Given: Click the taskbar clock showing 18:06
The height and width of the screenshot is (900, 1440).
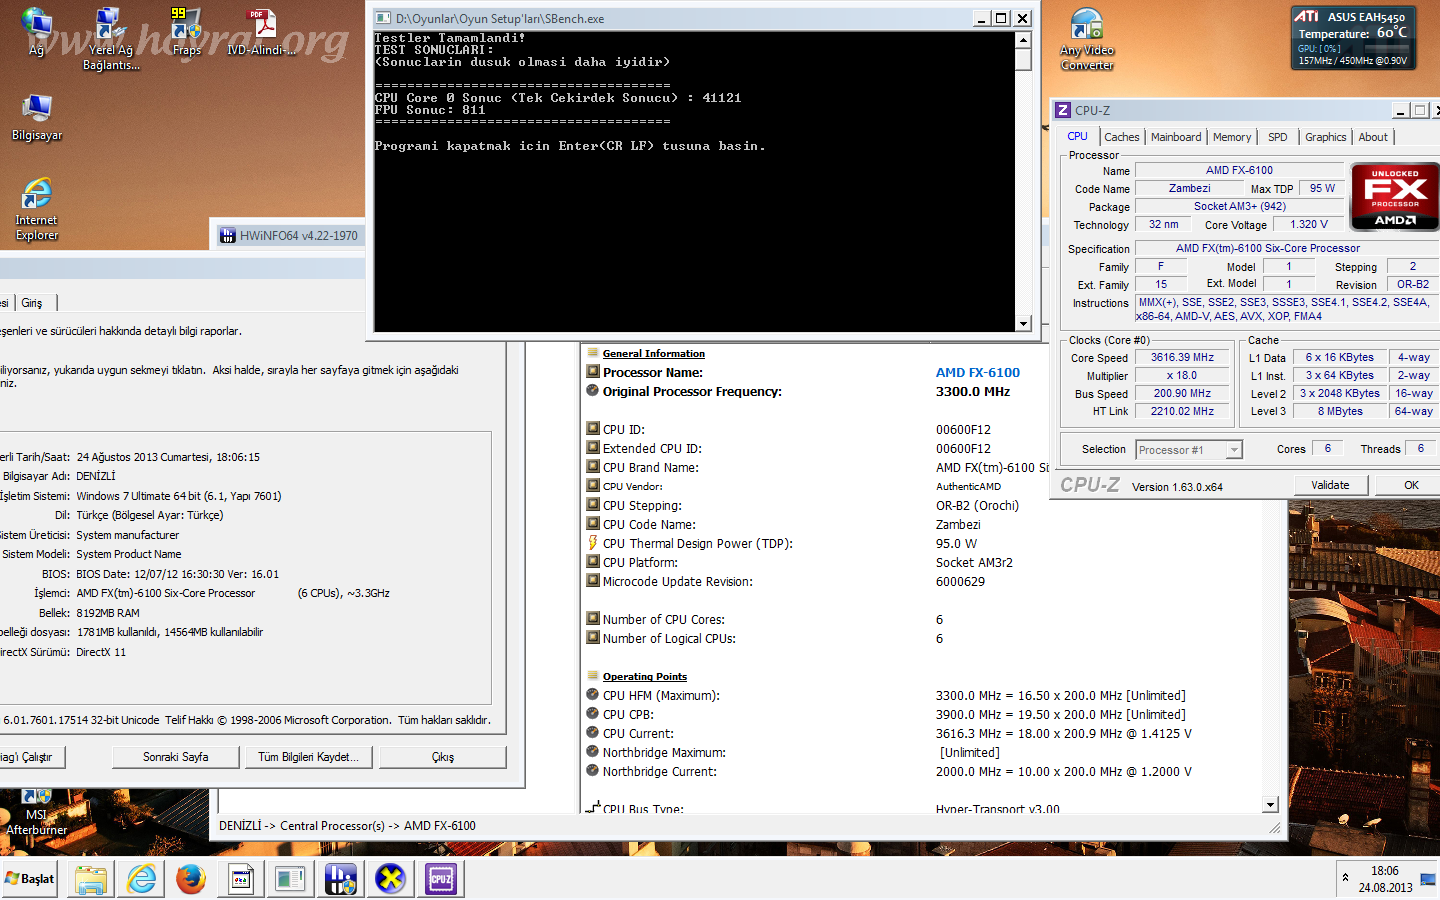Looking at the screenshot, I should point(1385,879).
